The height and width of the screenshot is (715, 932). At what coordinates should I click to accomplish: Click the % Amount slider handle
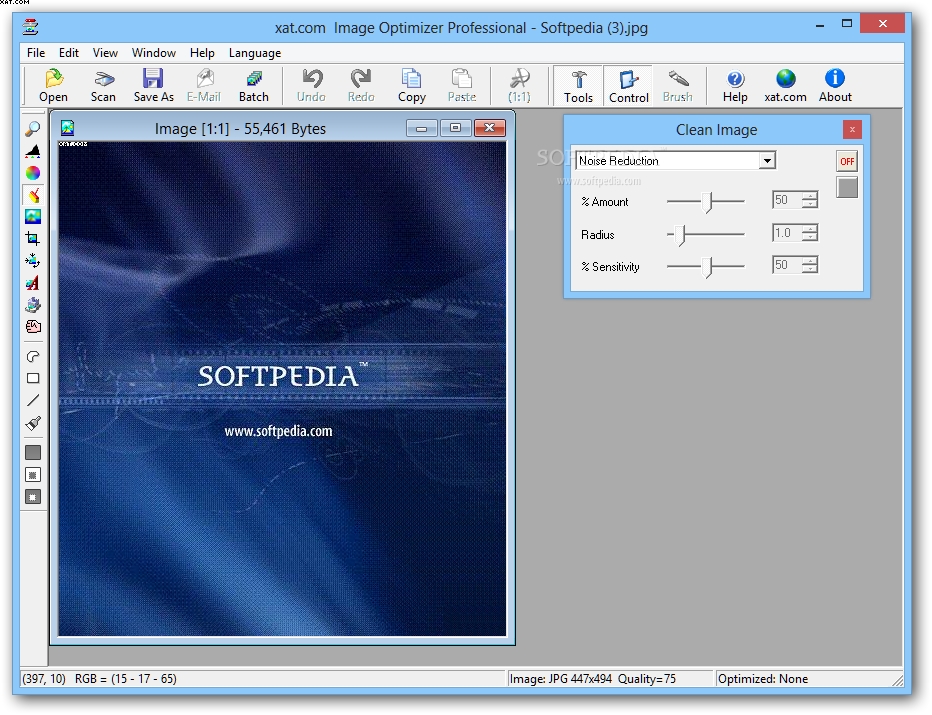point(707,202)
